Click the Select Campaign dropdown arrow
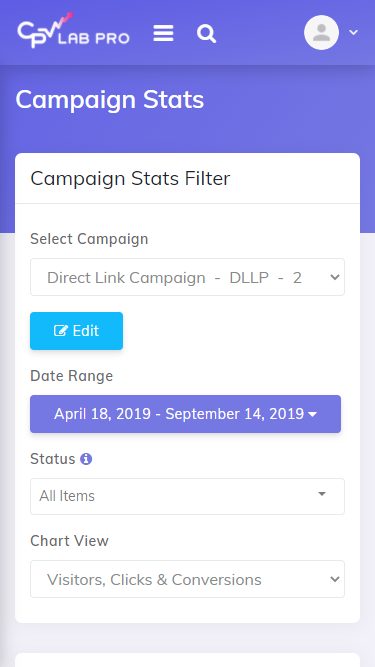The width and height of the screenshot is (375, 667). pos(335,277)
